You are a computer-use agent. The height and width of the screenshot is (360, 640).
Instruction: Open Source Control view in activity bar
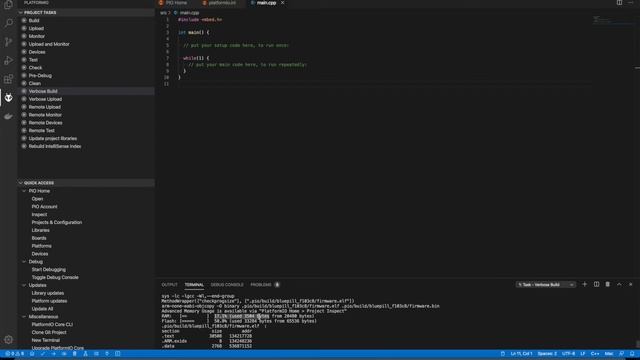[x=8, y=42]
